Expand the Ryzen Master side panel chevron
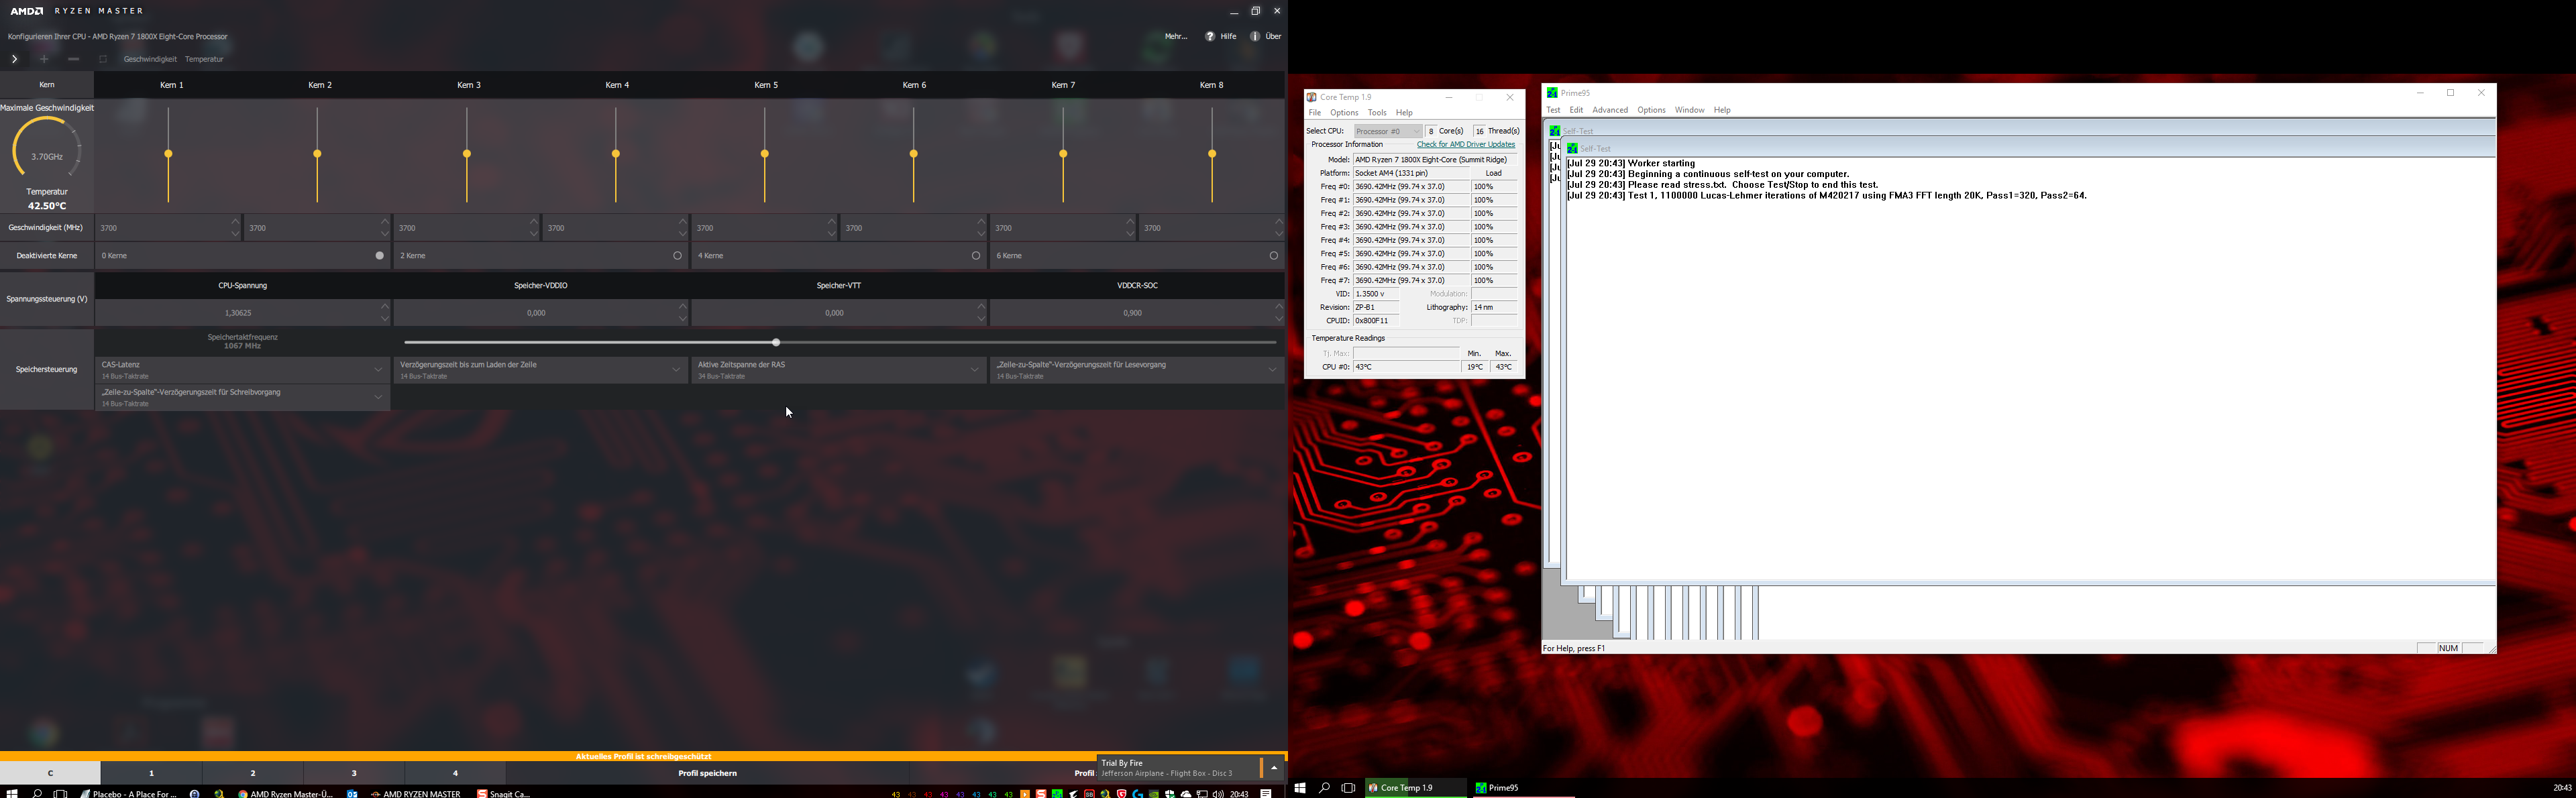The image size is (2576, 798). tap(14, 59)
